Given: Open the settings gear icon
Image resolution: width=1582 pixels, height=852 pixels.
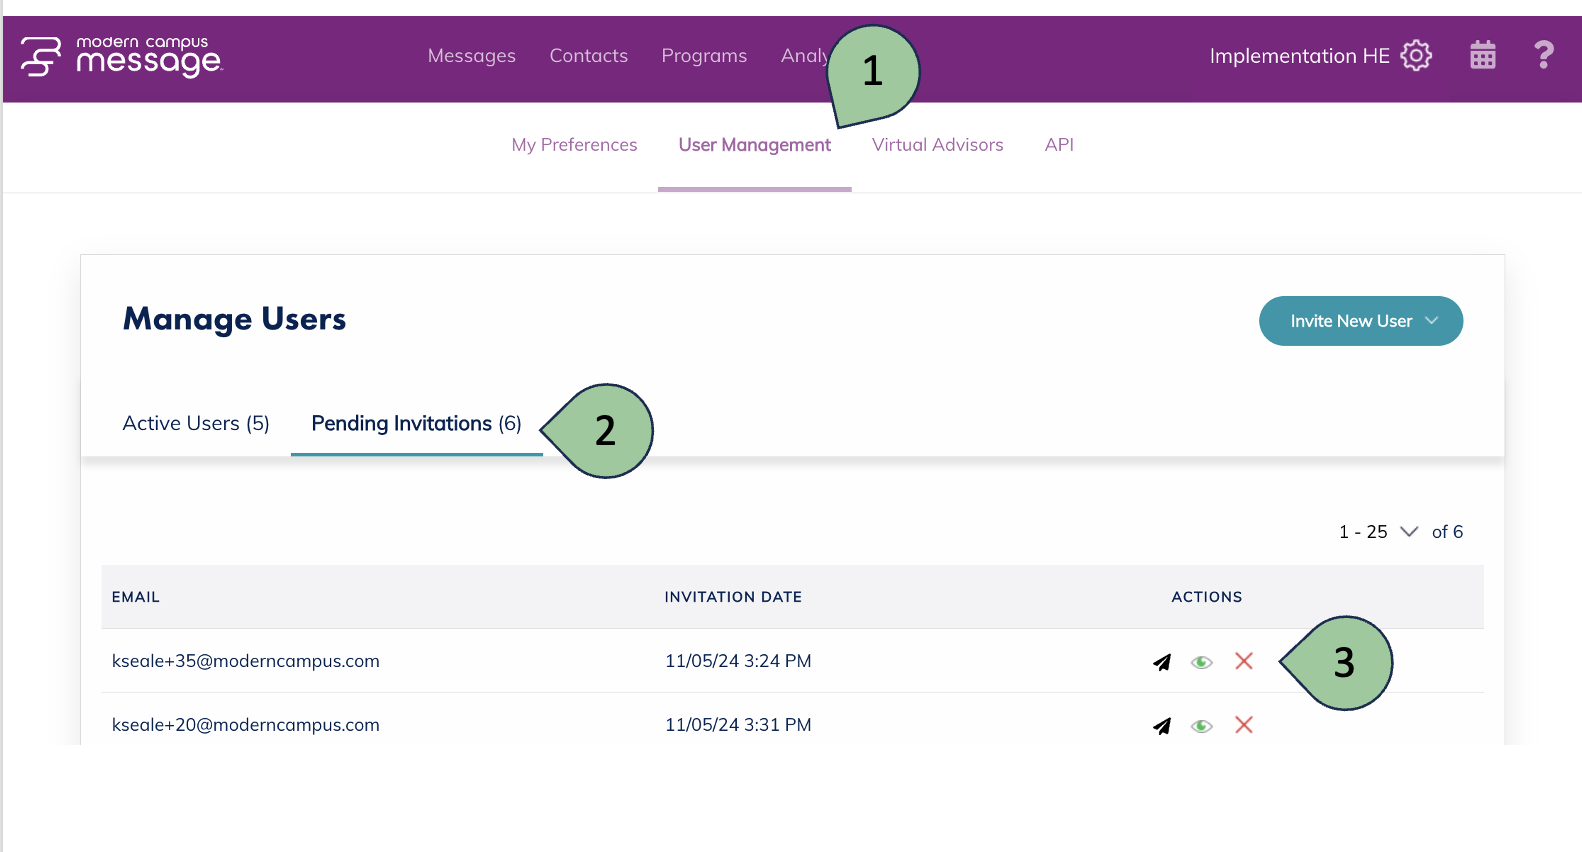Looking at the screenshot, I should click(x=1416, y=56).
